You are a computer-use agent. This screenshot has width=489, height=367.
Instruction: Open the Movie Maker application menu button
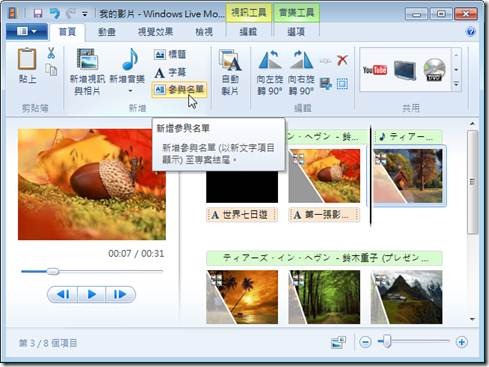tap(27, 32)
